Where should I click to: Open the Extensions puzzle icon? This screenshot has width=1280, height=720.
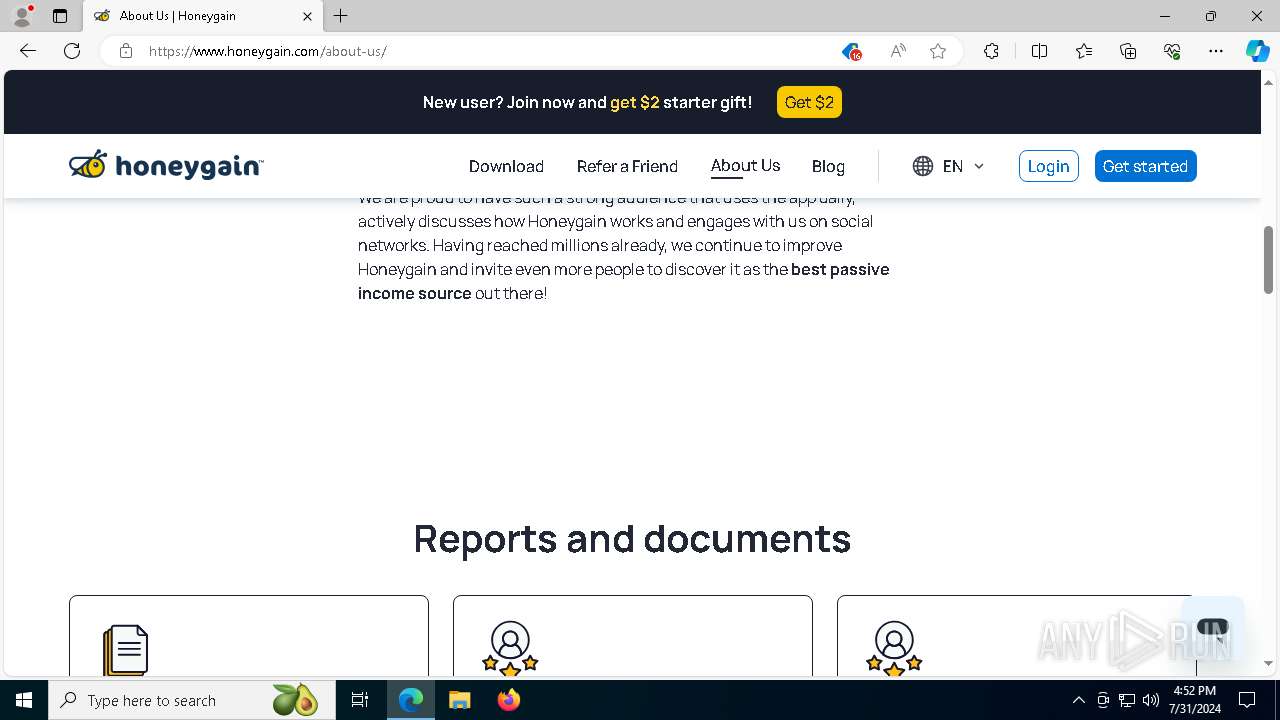pos(991,51)
